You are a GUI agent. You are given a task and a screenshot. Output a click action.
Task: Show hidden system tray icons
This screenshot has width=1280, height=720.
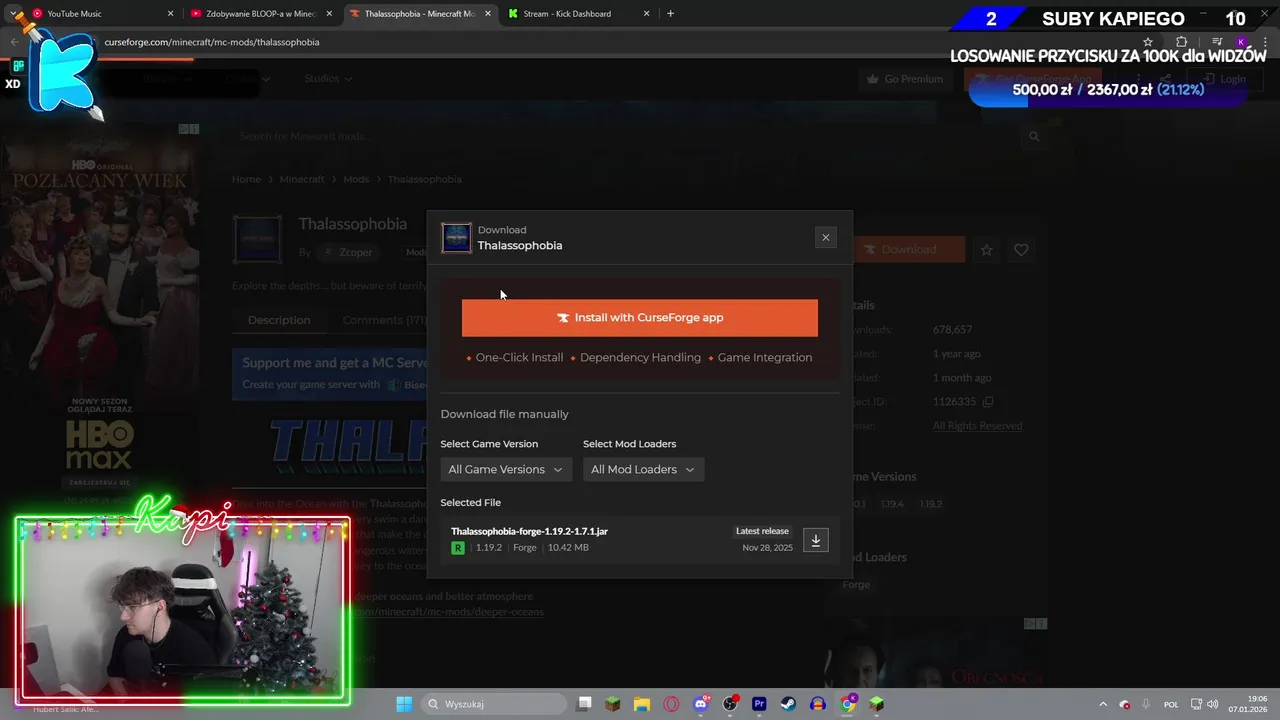(1103, 704)
